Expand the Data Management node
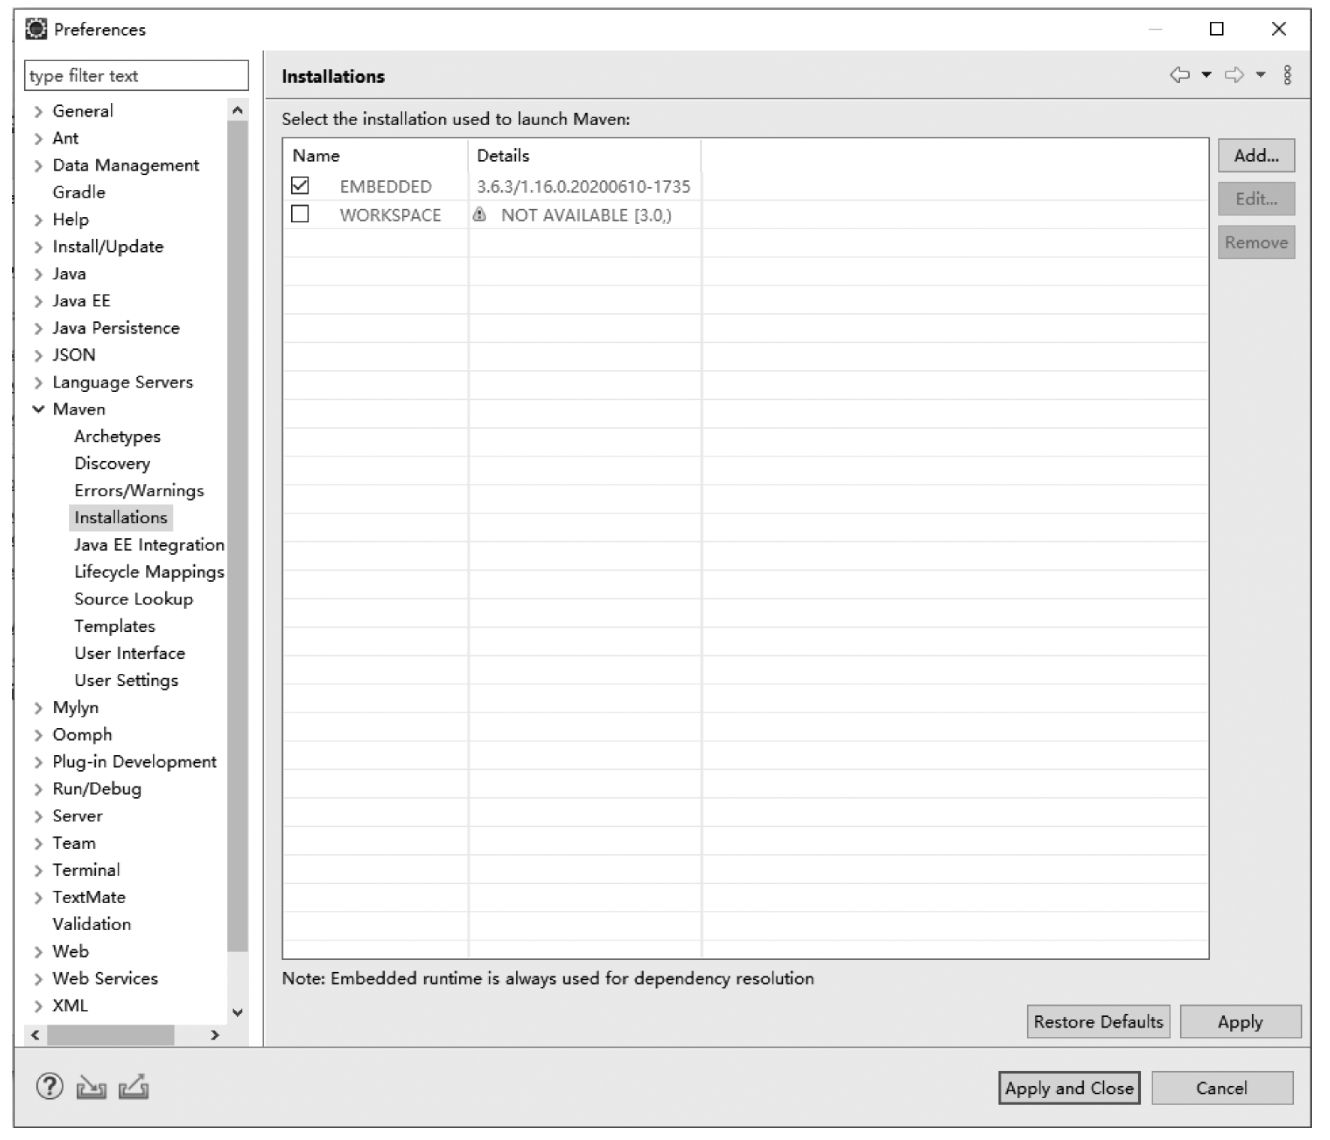The width and height of the screenshot is (1330, 1140). click(38, 166)
